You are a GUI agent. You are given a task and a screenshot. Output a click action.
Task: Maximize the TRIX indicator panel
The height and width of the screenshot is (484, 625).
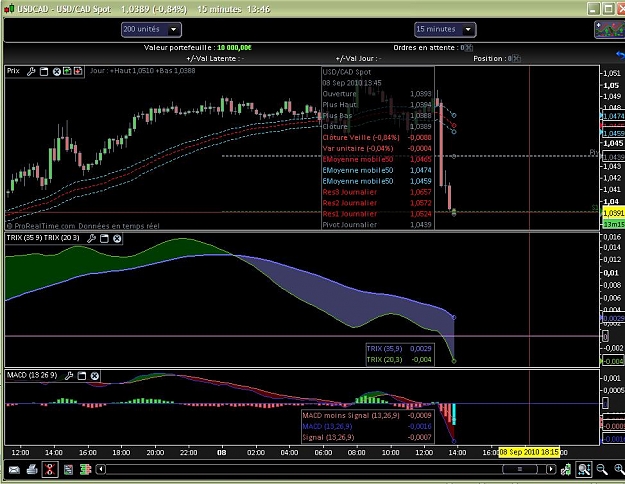coord(104,238)
